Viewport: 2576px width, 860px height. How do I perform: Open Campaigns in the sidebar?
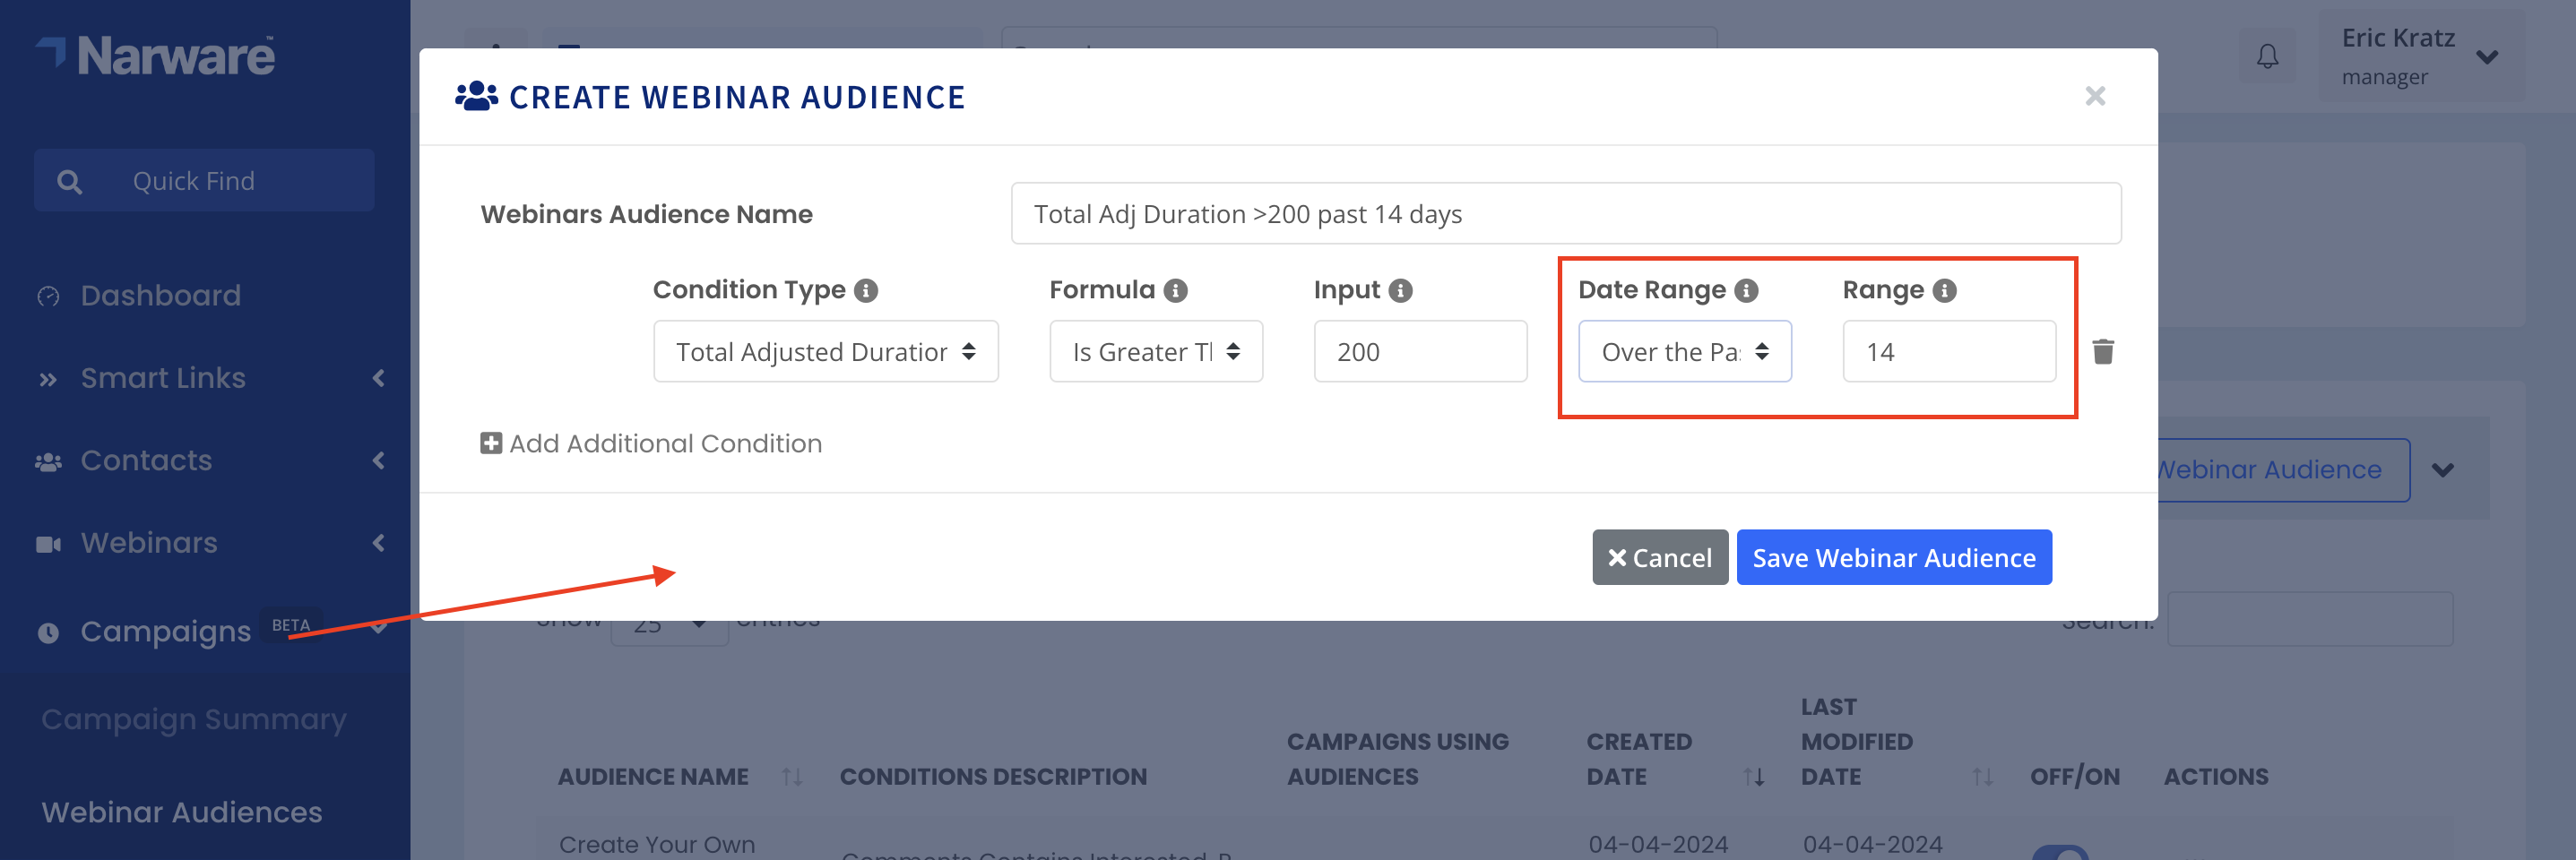[166, 632]
